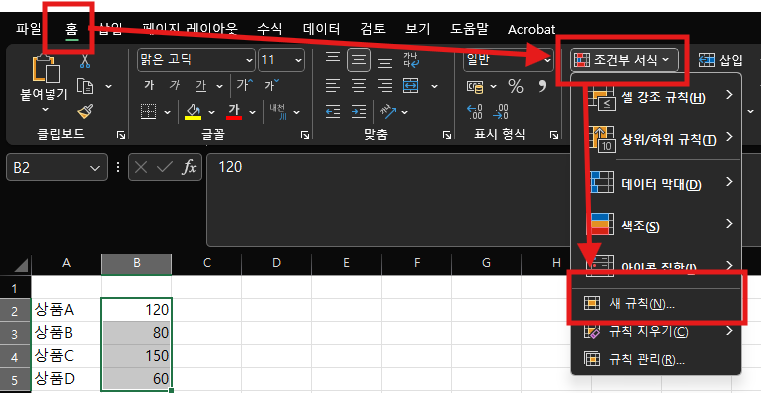Open 상위/하위 규칙 submenu
The image size is (761, 393).
tap(656, 140)
